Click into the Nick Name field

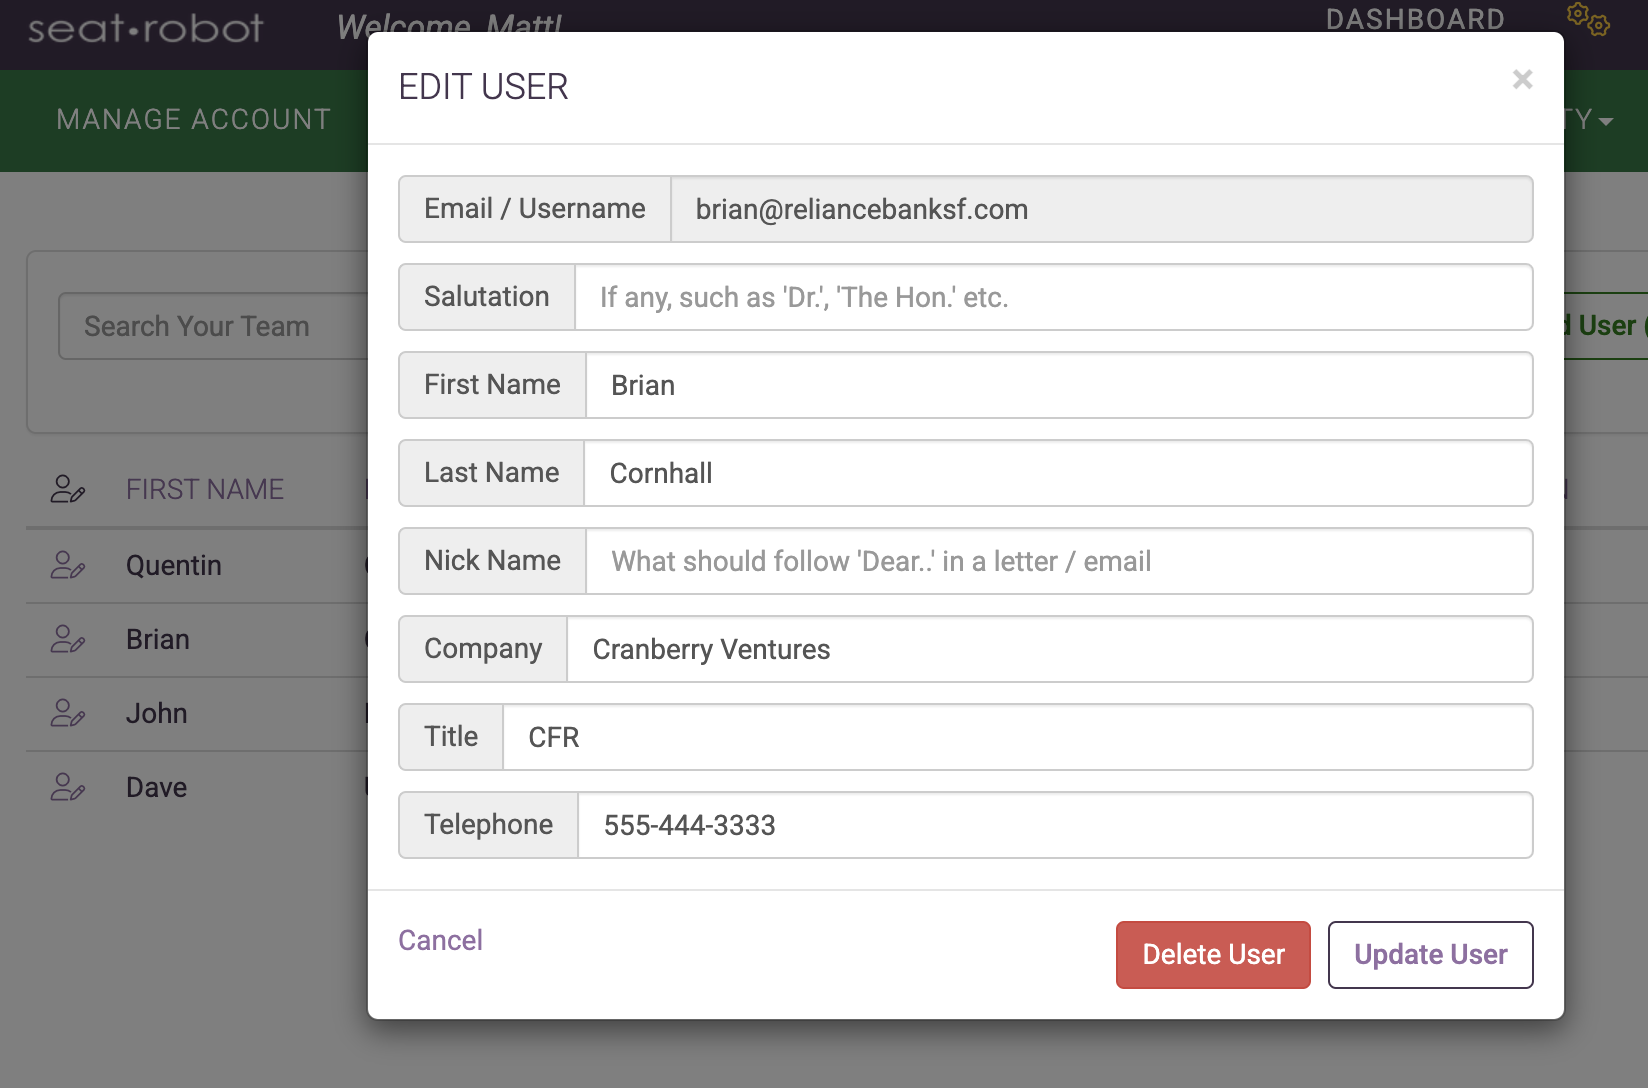pos(1059,561)
